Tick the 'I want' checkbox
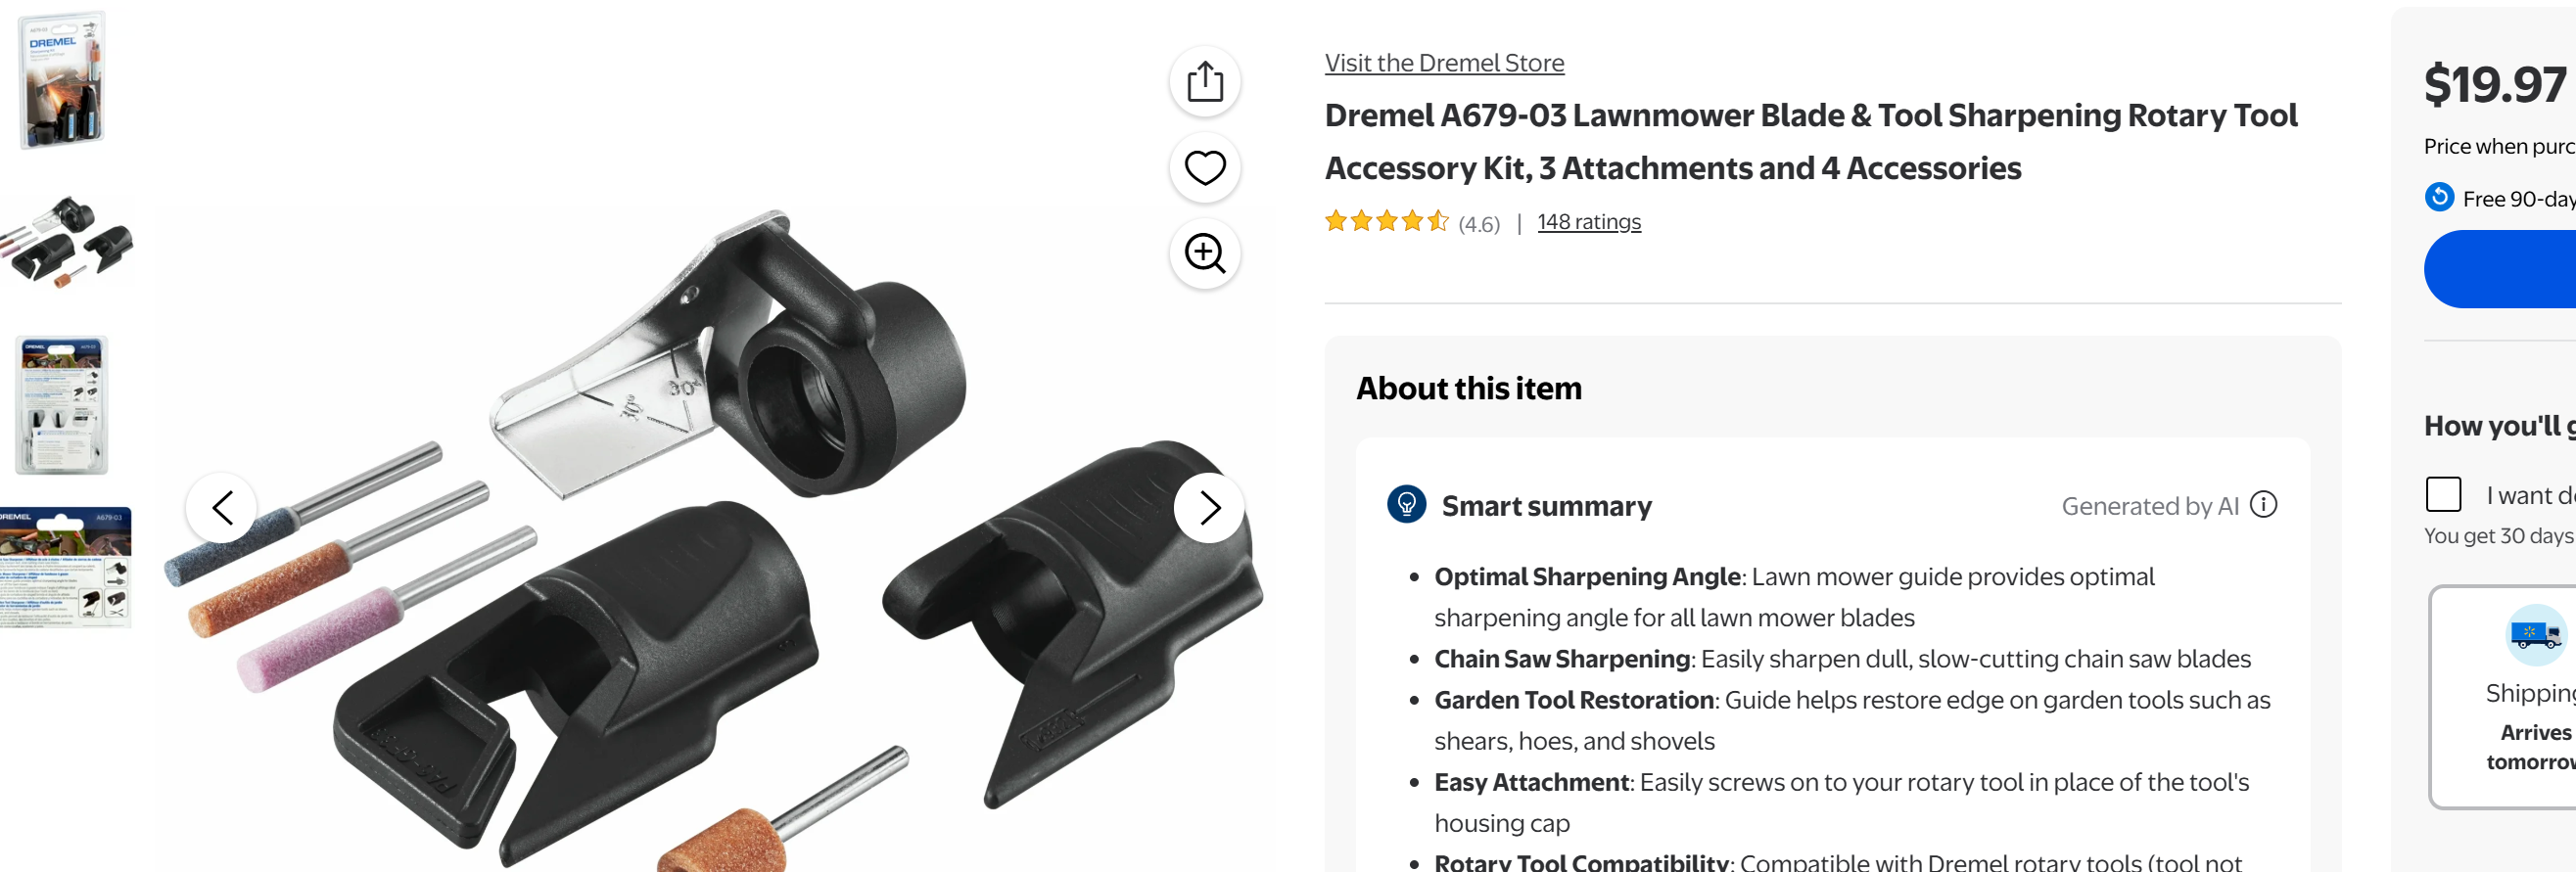2576x872 pixels. 2443,495
